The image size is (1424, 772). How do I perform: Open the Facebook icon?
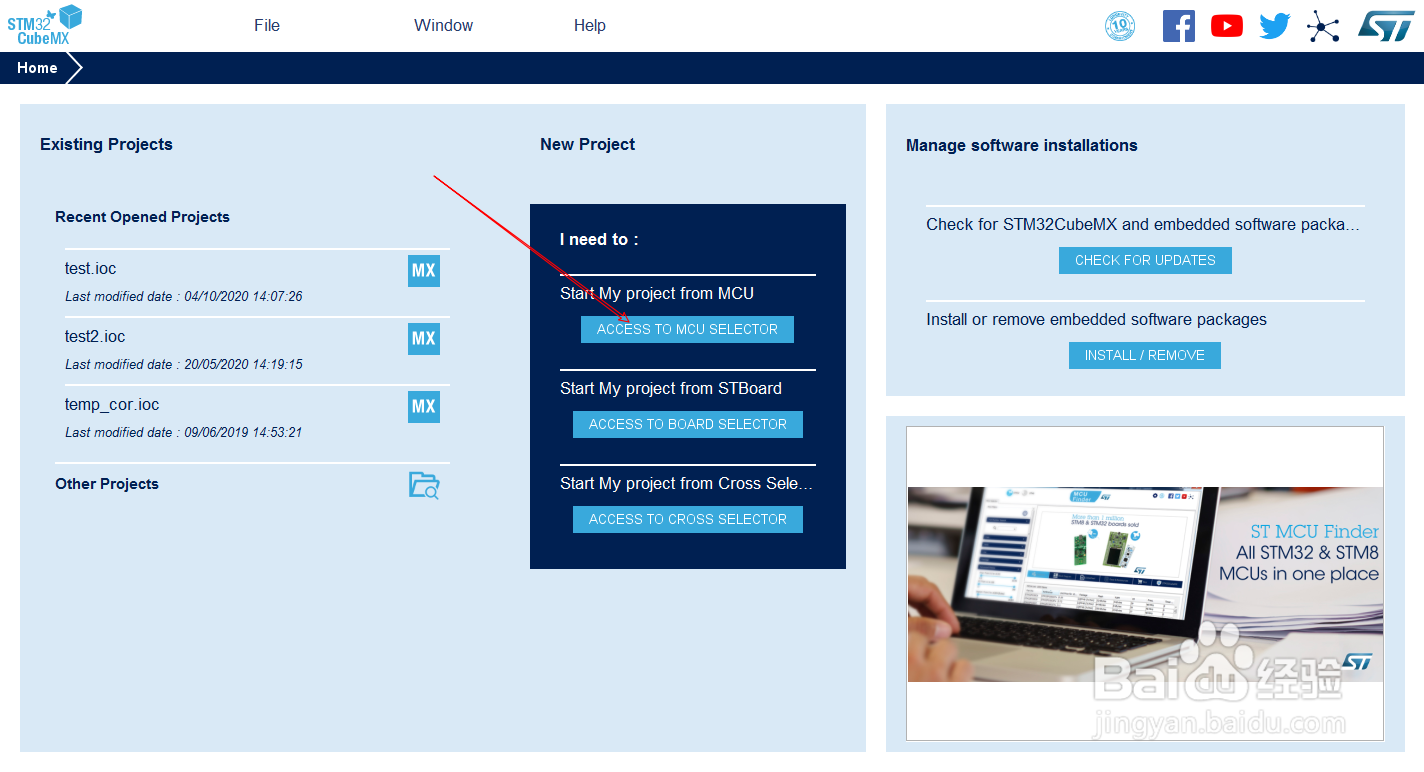tap(1179, 26)
